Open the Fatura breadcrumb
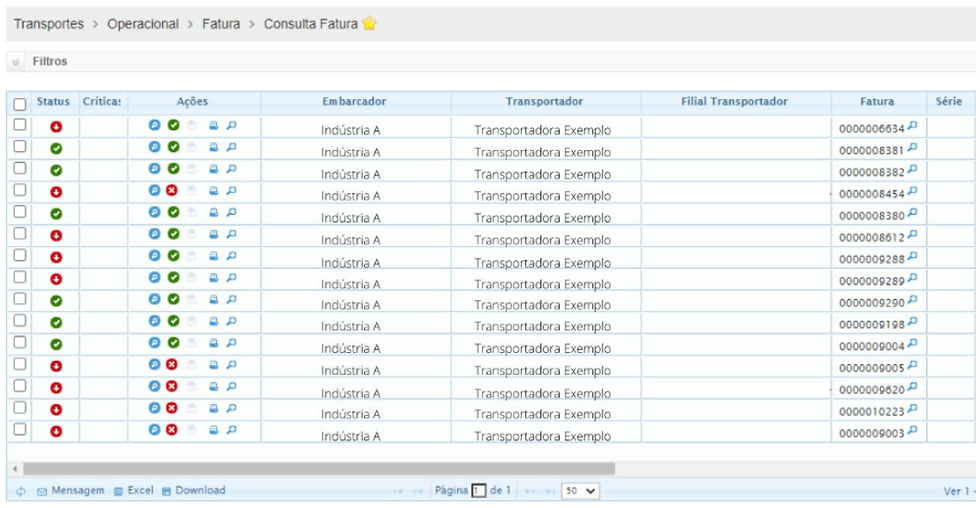Viewport: 980px width, 508px height. 221,24
